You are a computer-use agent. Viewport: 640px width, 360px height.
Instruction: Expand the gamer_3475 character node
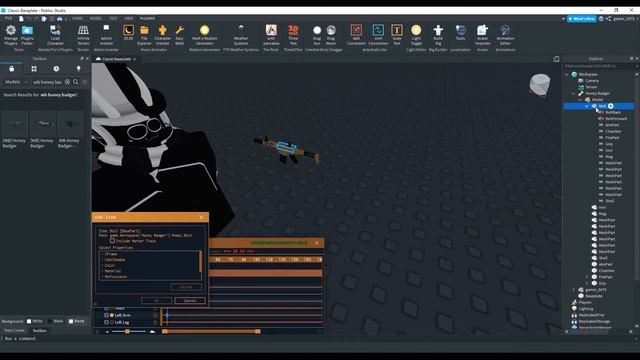[573, 289]
